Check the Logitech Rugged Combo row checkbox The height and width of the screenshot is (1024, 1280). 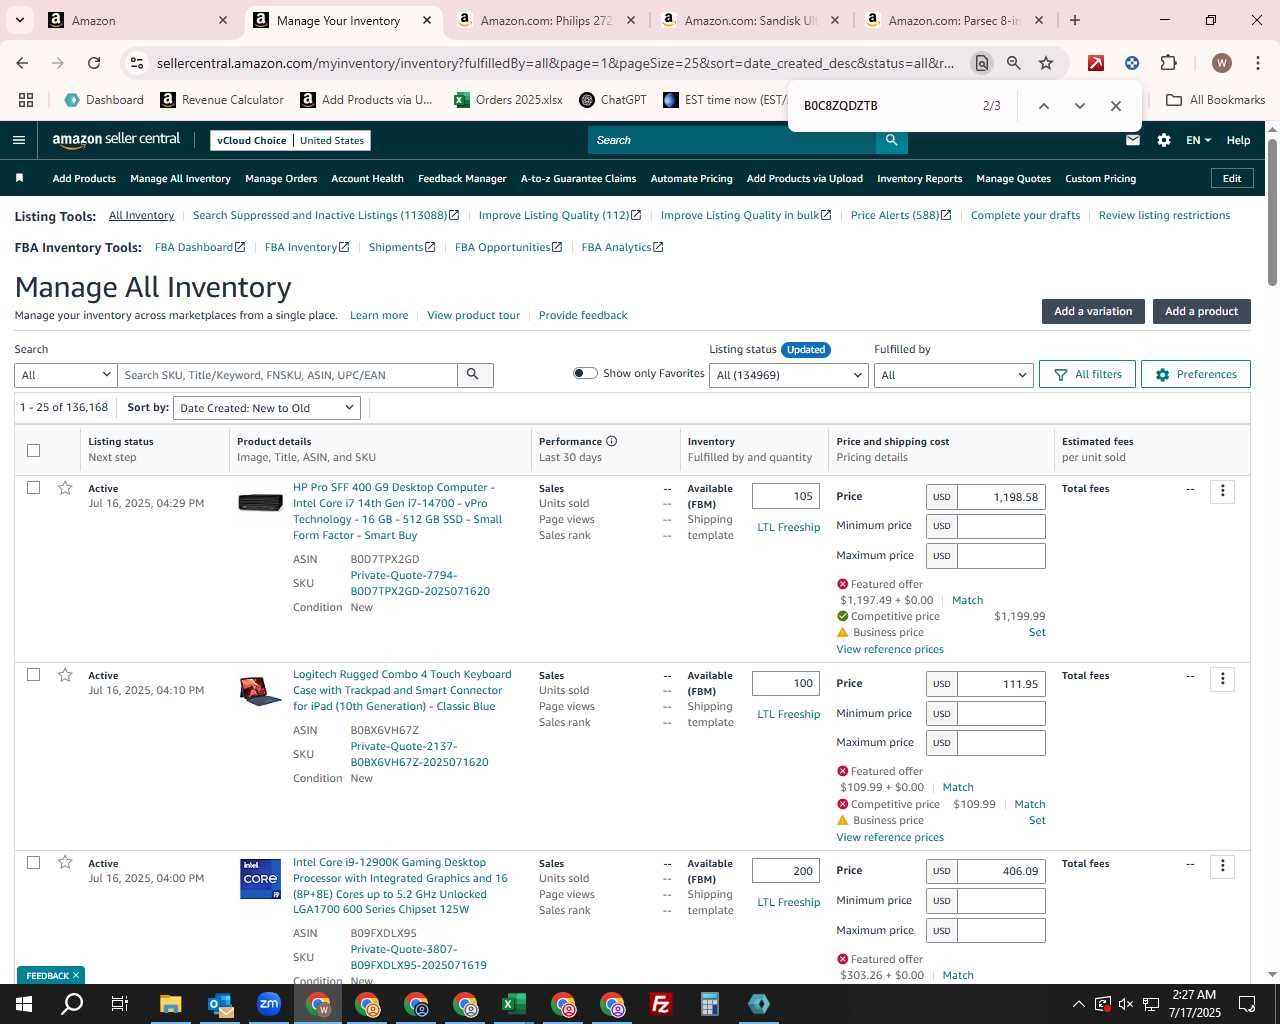pyautogui.click(x=33, y=675)
